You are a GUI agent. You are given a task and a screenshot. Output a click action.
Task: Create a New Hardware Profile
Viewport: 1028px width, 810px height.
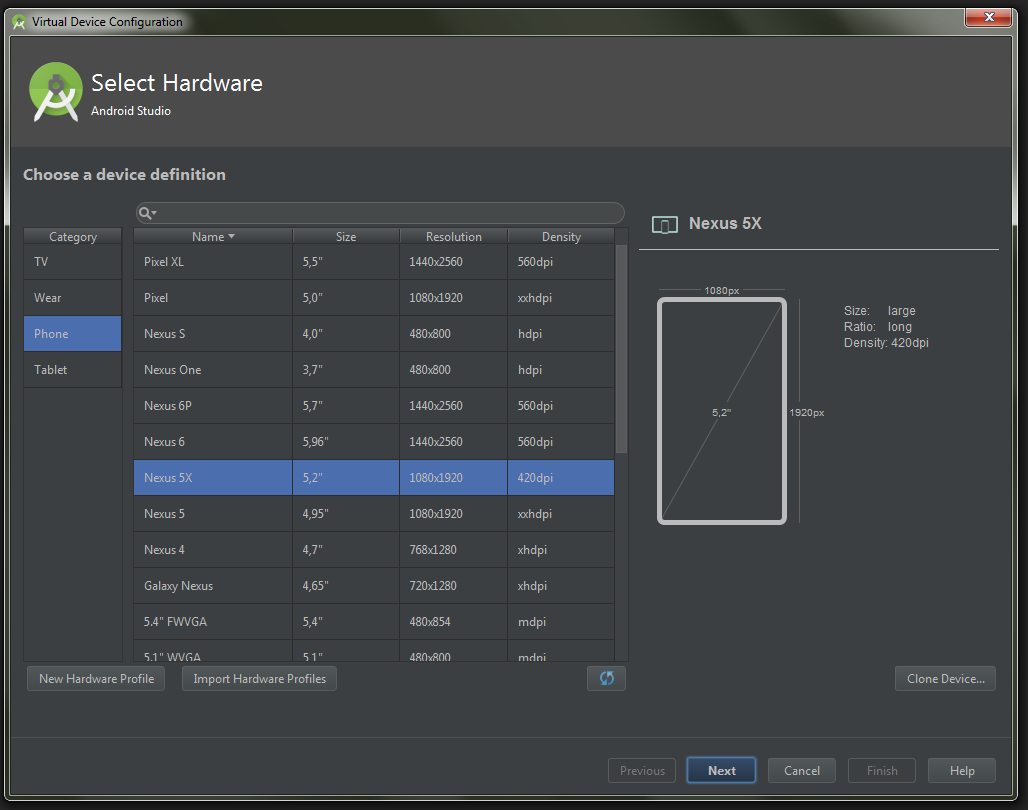click(x=96, y=679)
